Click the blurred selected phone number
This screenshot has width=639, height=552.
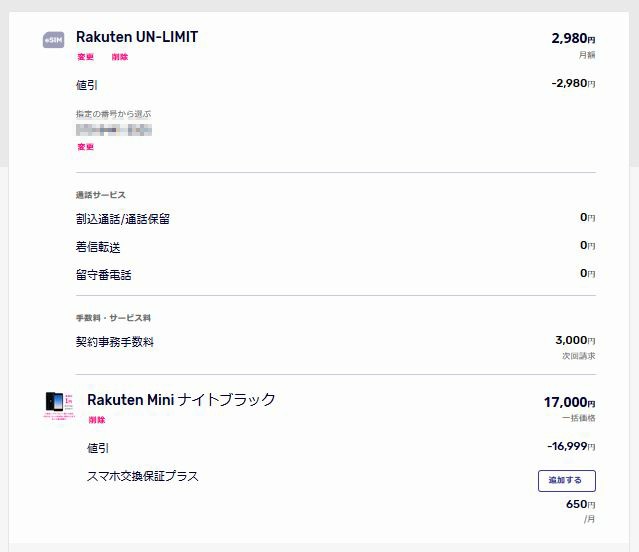point(114,130)
